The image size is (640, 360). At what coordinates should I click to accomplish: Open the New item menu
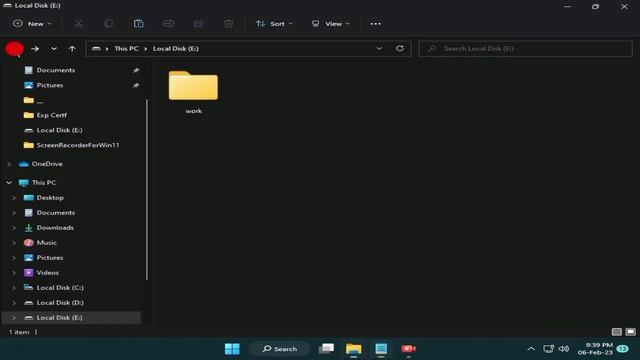32,24
